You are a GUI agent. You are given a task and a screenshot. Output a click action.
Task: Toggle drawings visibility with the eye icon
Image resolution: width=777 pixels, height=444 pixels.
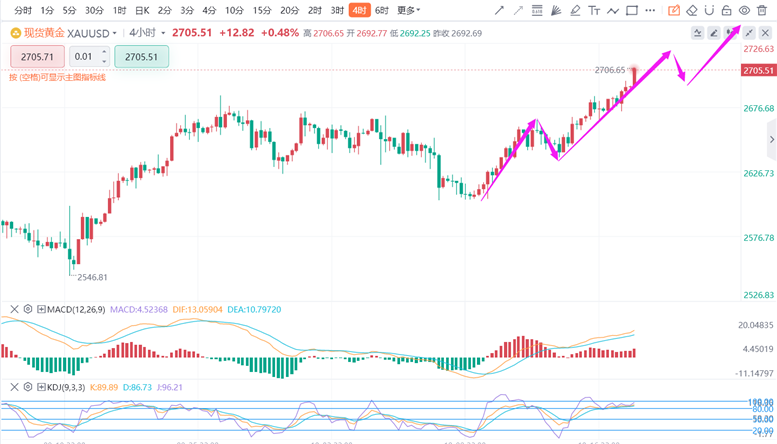pos(744,10)
